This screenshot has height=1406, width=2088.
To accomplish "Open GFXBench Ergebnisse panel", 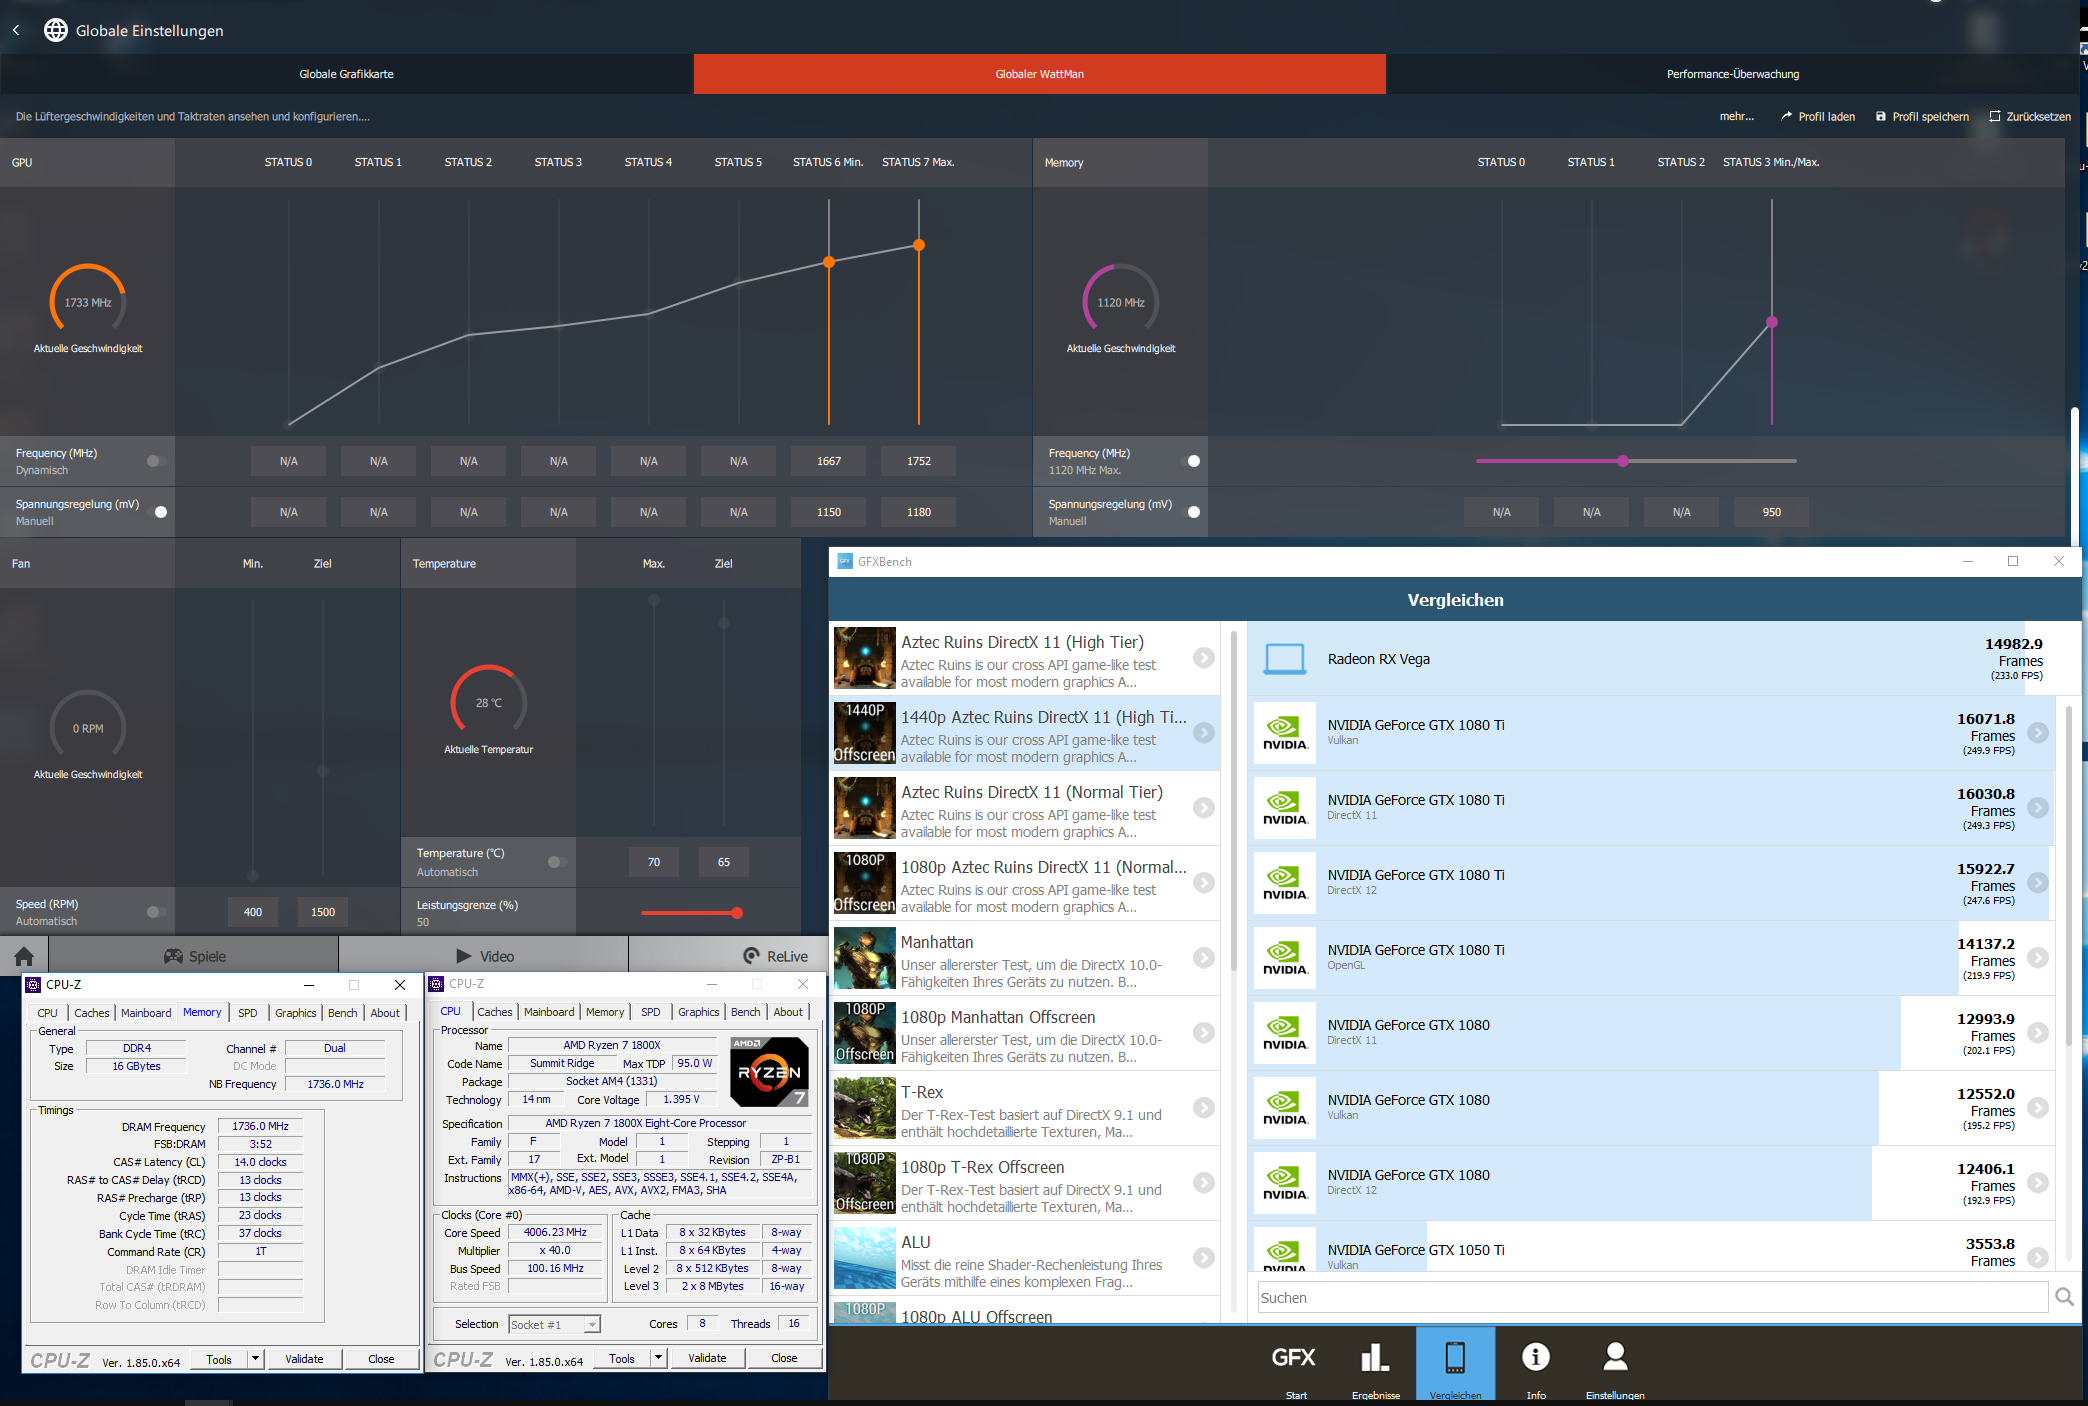I will tap(1375, 1363).
